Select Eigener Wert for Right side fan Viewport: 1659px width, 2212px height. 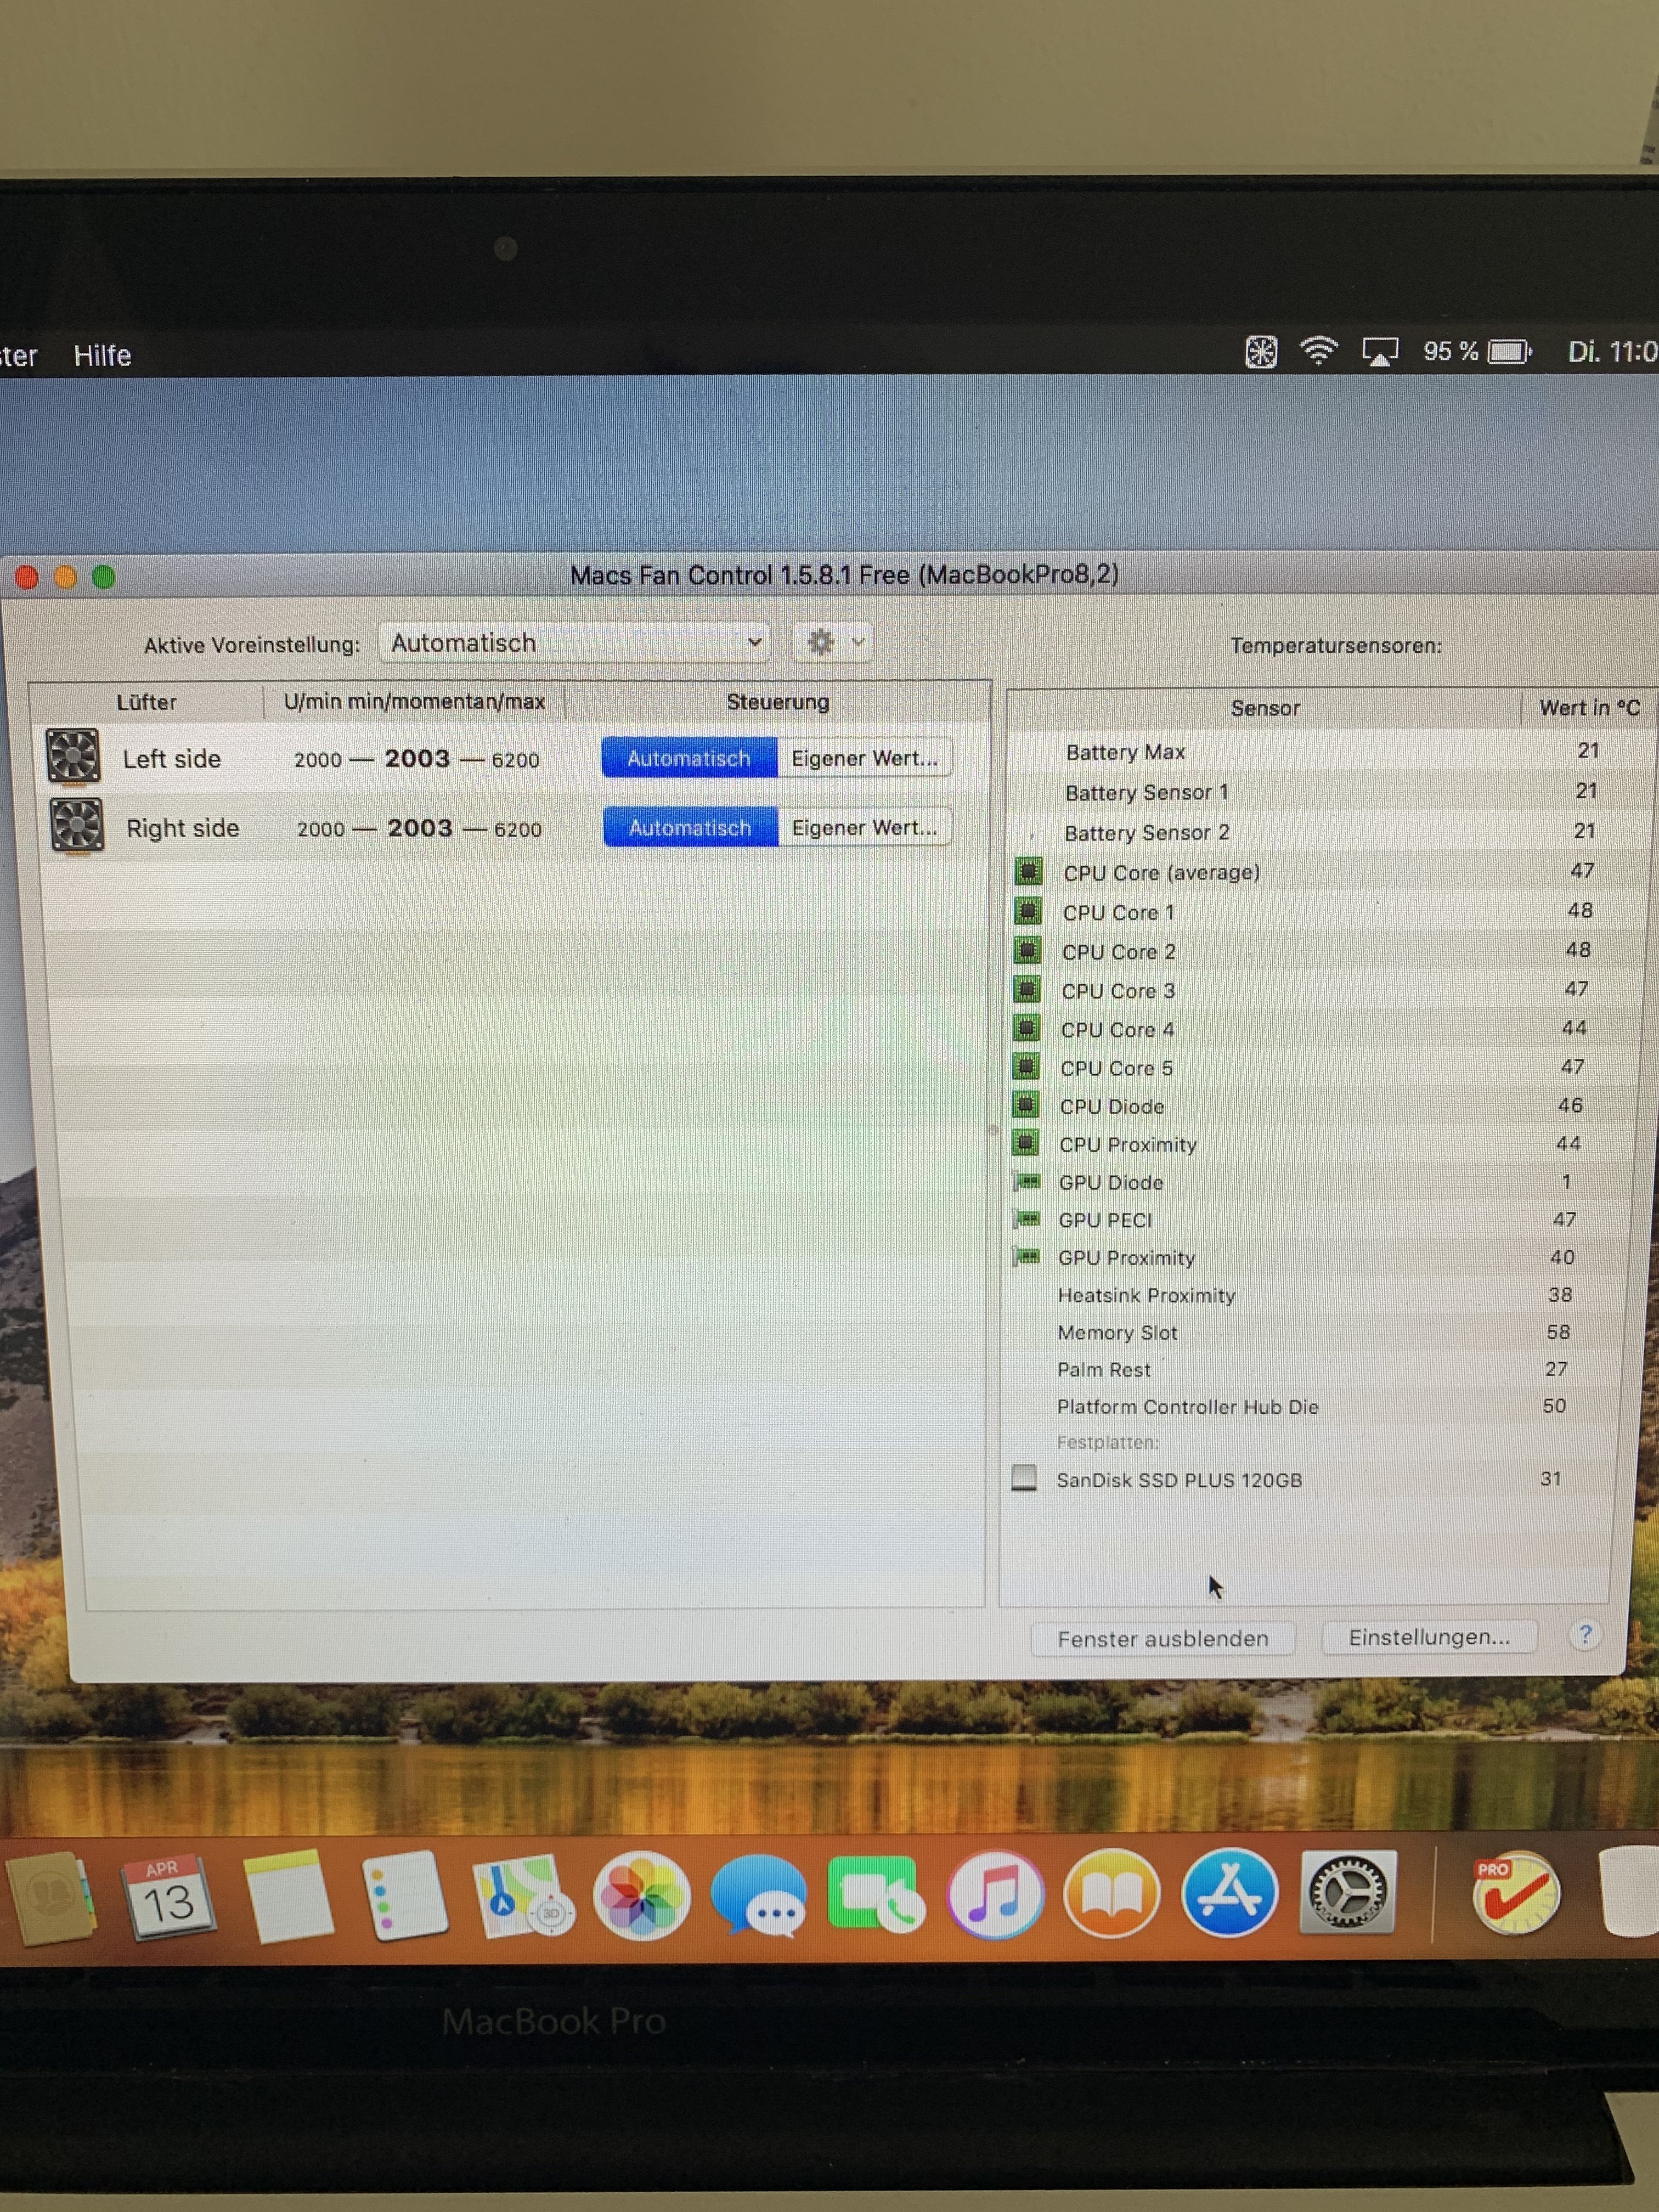(x=864, y=828)
